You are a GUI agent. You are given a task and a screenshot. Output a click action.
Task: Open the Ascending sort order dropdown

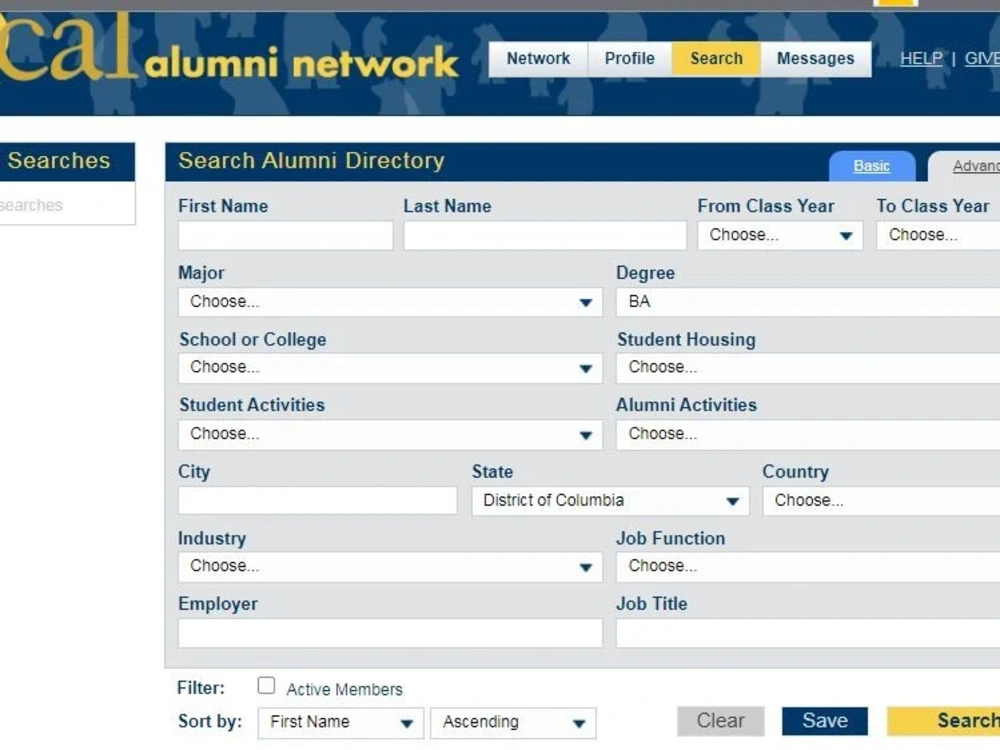513,723
